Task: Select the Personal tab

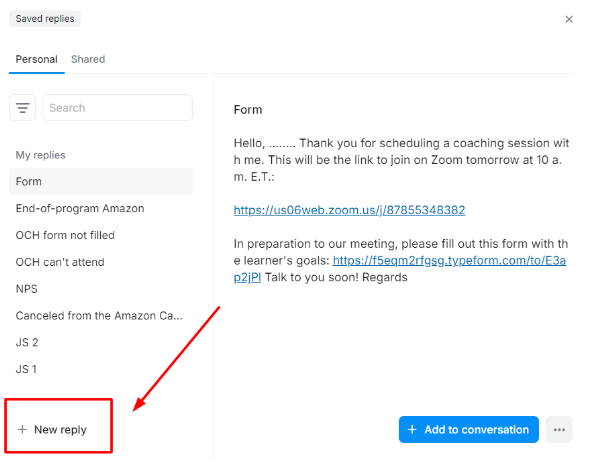Action: click(x=36, y=59)
